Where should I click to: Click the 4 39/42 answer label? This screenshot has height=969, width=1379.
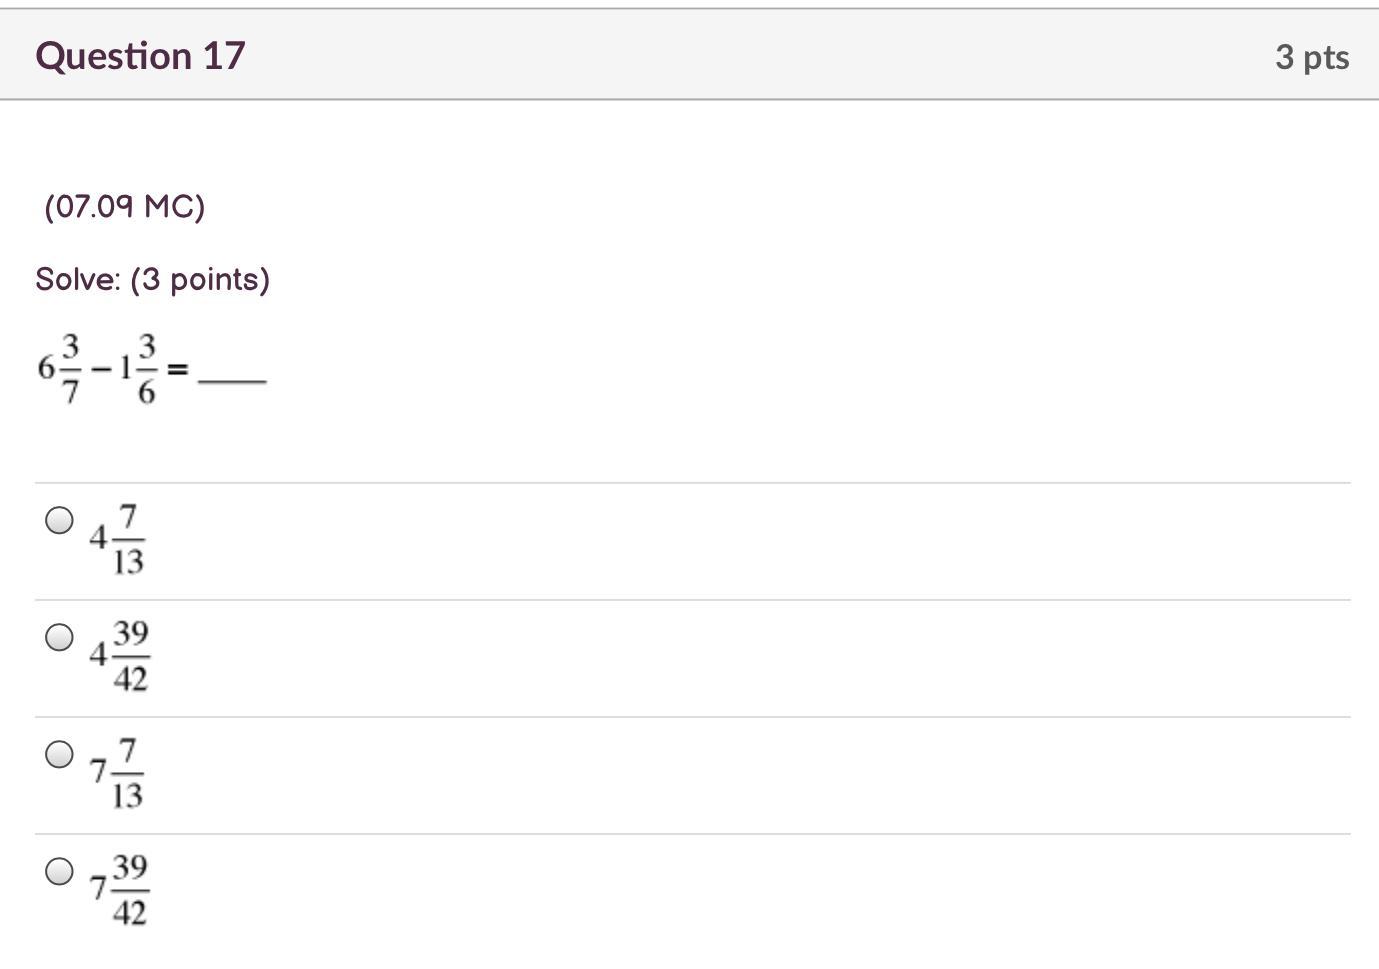(119, 656)
